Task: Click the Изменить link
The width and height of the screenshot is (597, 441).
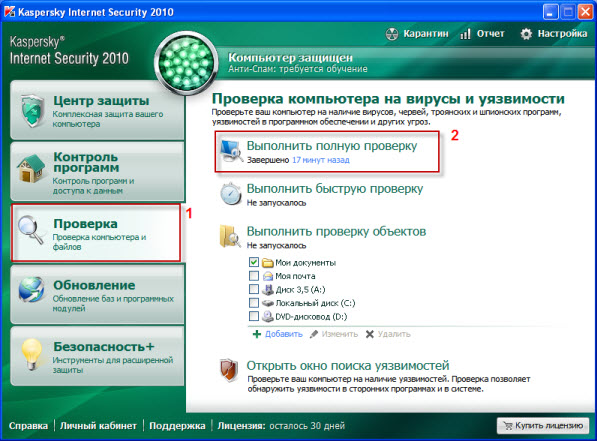Action: tap(340, 334)
